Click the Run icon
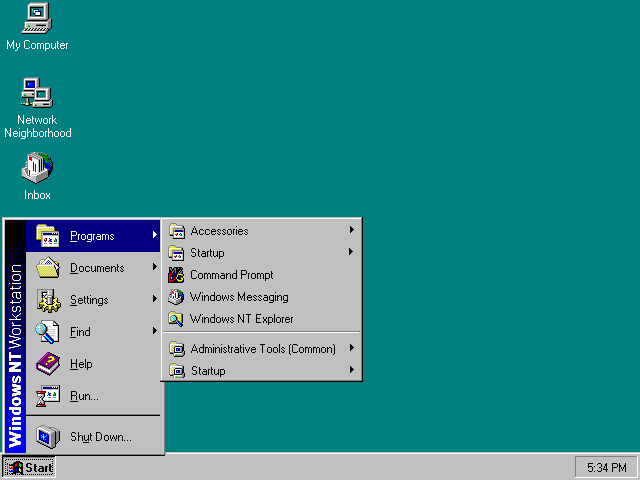This screenshot has height=480, width=640. point(48,396)
